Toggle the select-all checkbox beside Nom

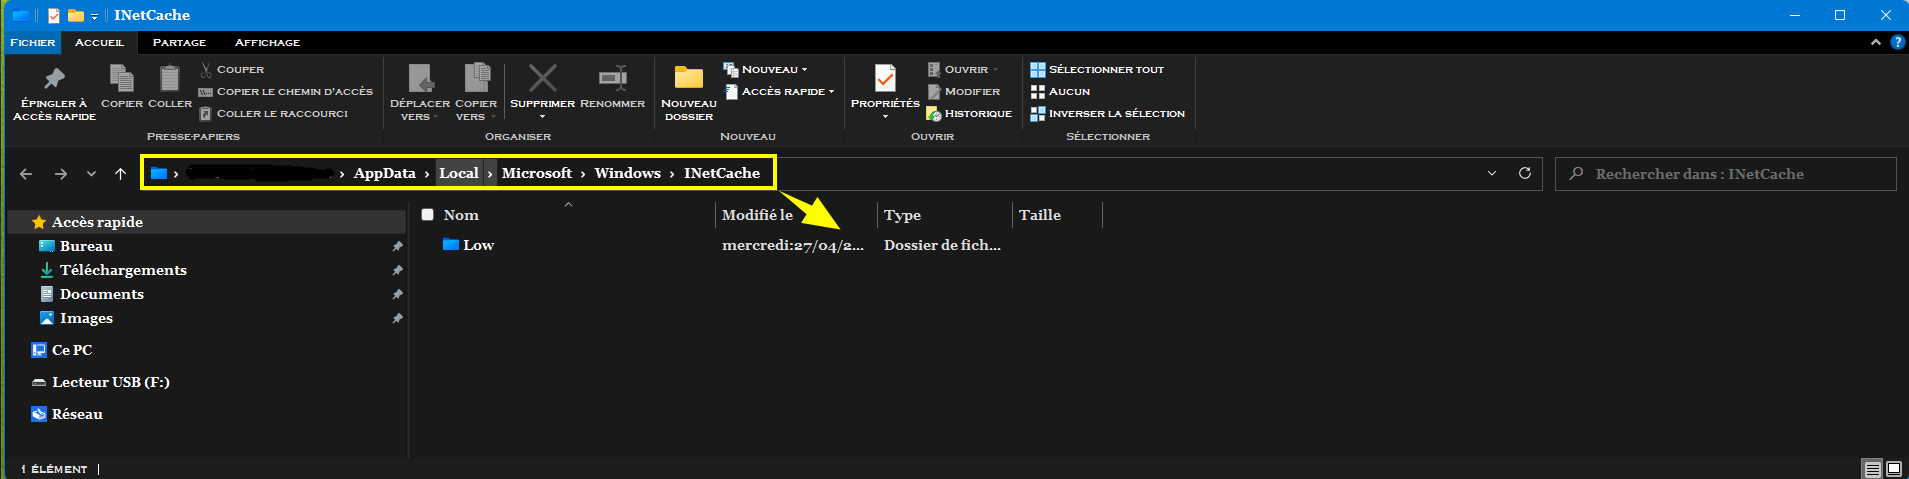point(428,215)
